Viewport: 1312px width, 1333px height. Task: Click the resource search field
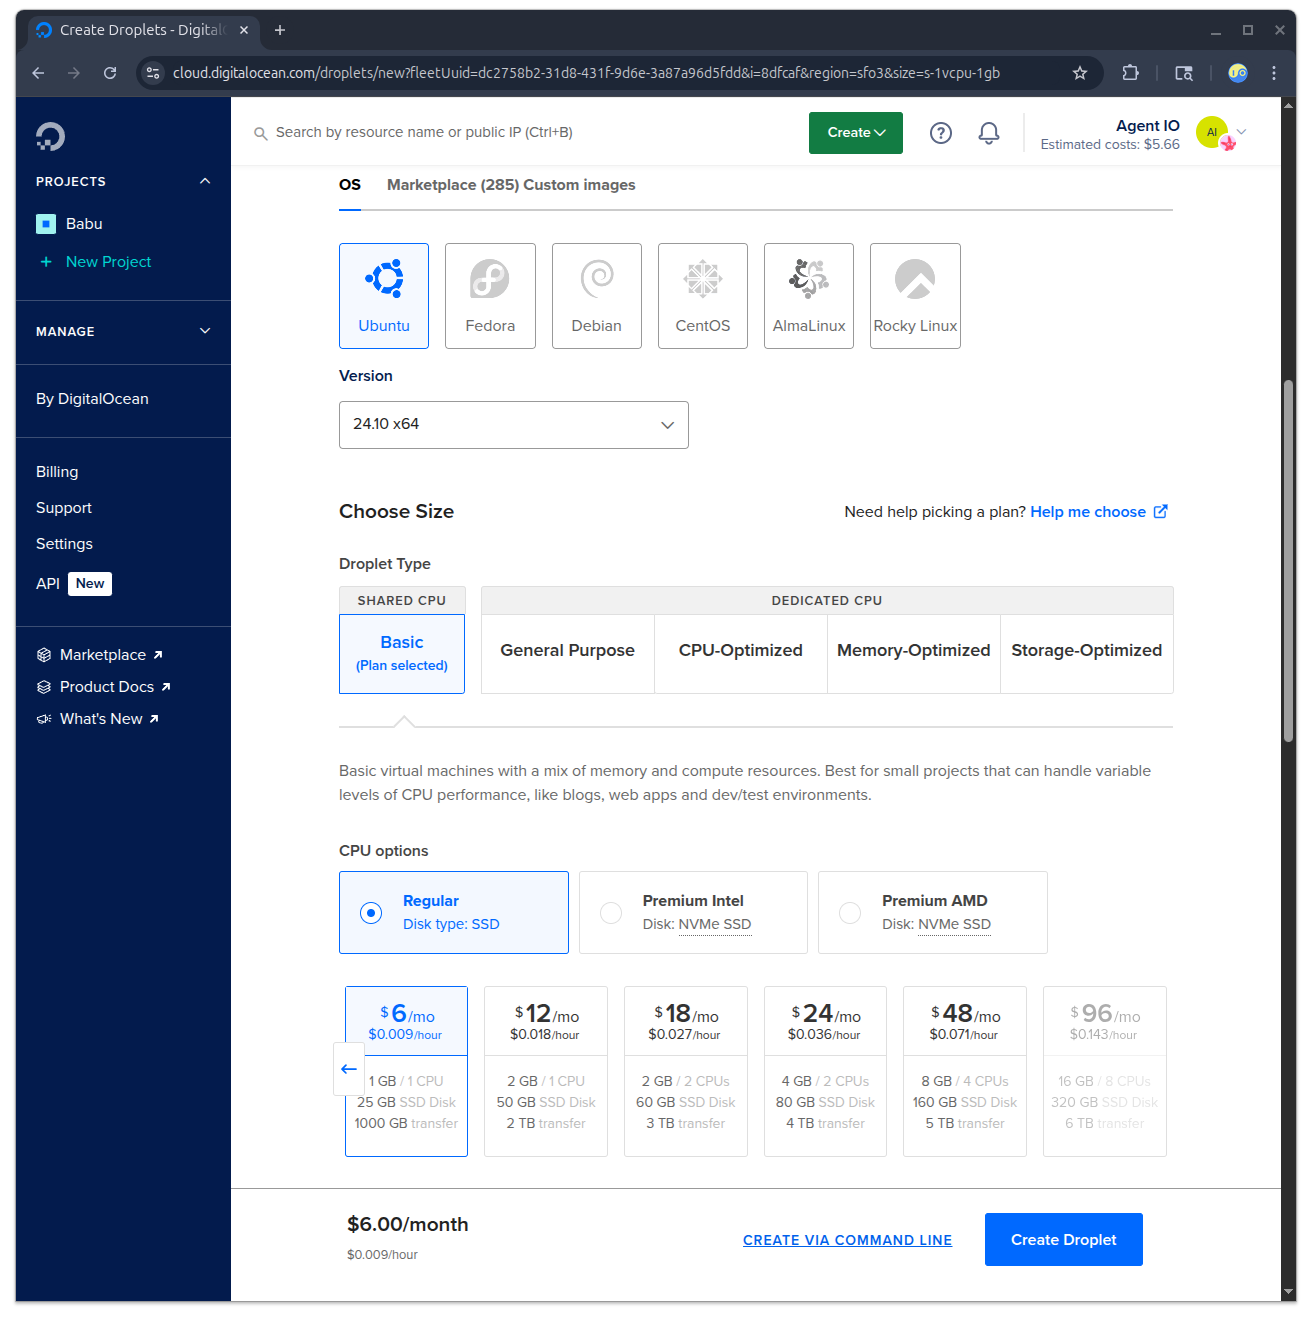point(424,133)
